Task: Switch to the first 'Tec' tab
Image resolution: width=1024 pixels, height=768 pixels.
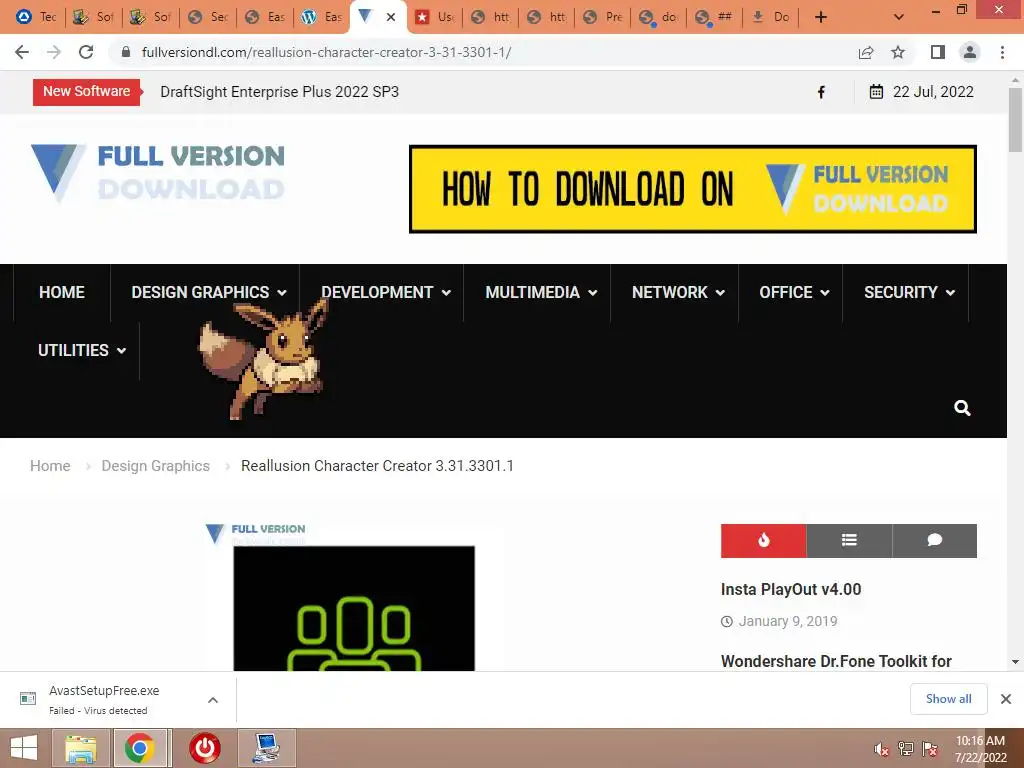Action: pyautogui.click(x=37, y=17)
